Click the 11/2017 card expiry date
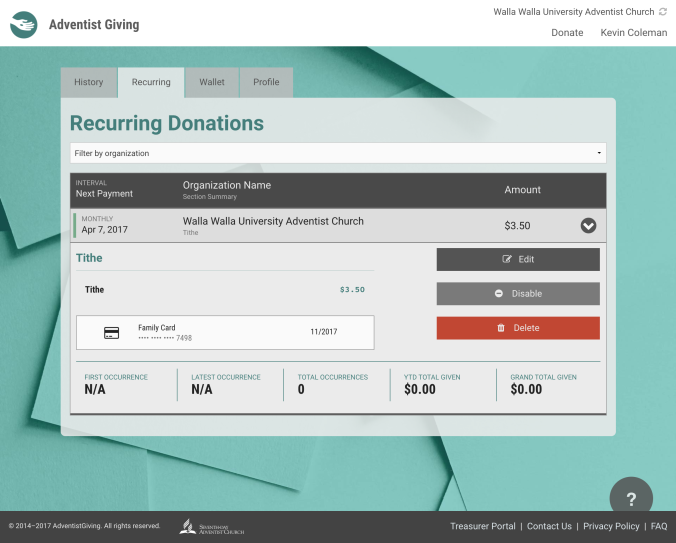The image size is (676, 543). 324,332
